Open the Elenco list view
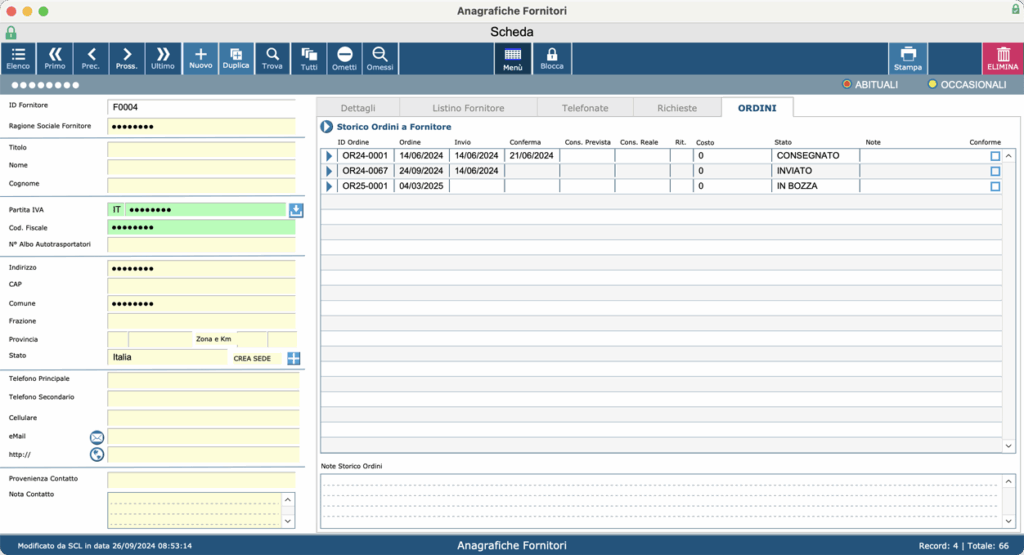 [x=18, y=58]
